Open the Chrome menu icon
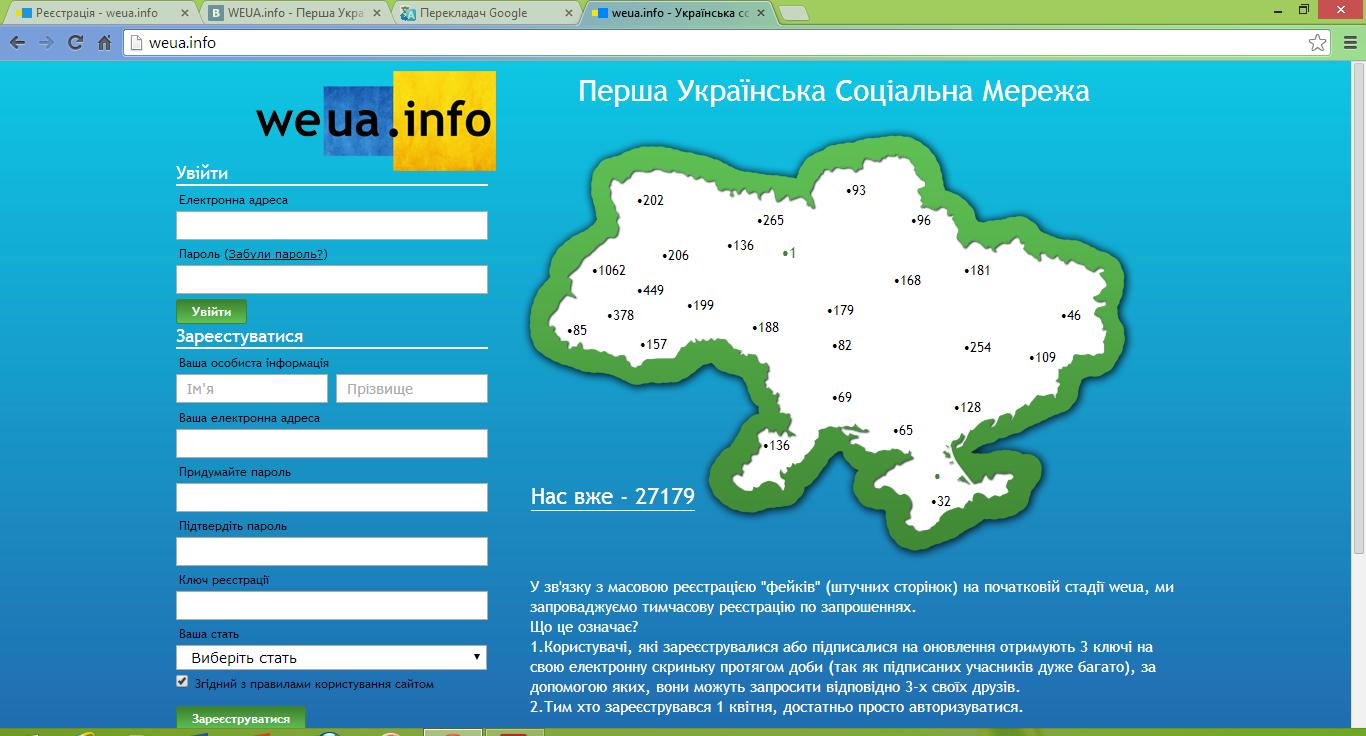 click(x=1348, y=43)
